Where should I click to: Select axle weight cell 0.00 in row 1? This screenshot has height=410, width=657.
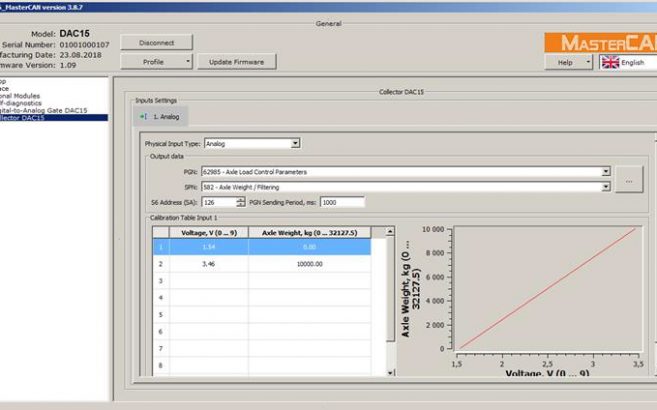310,247
